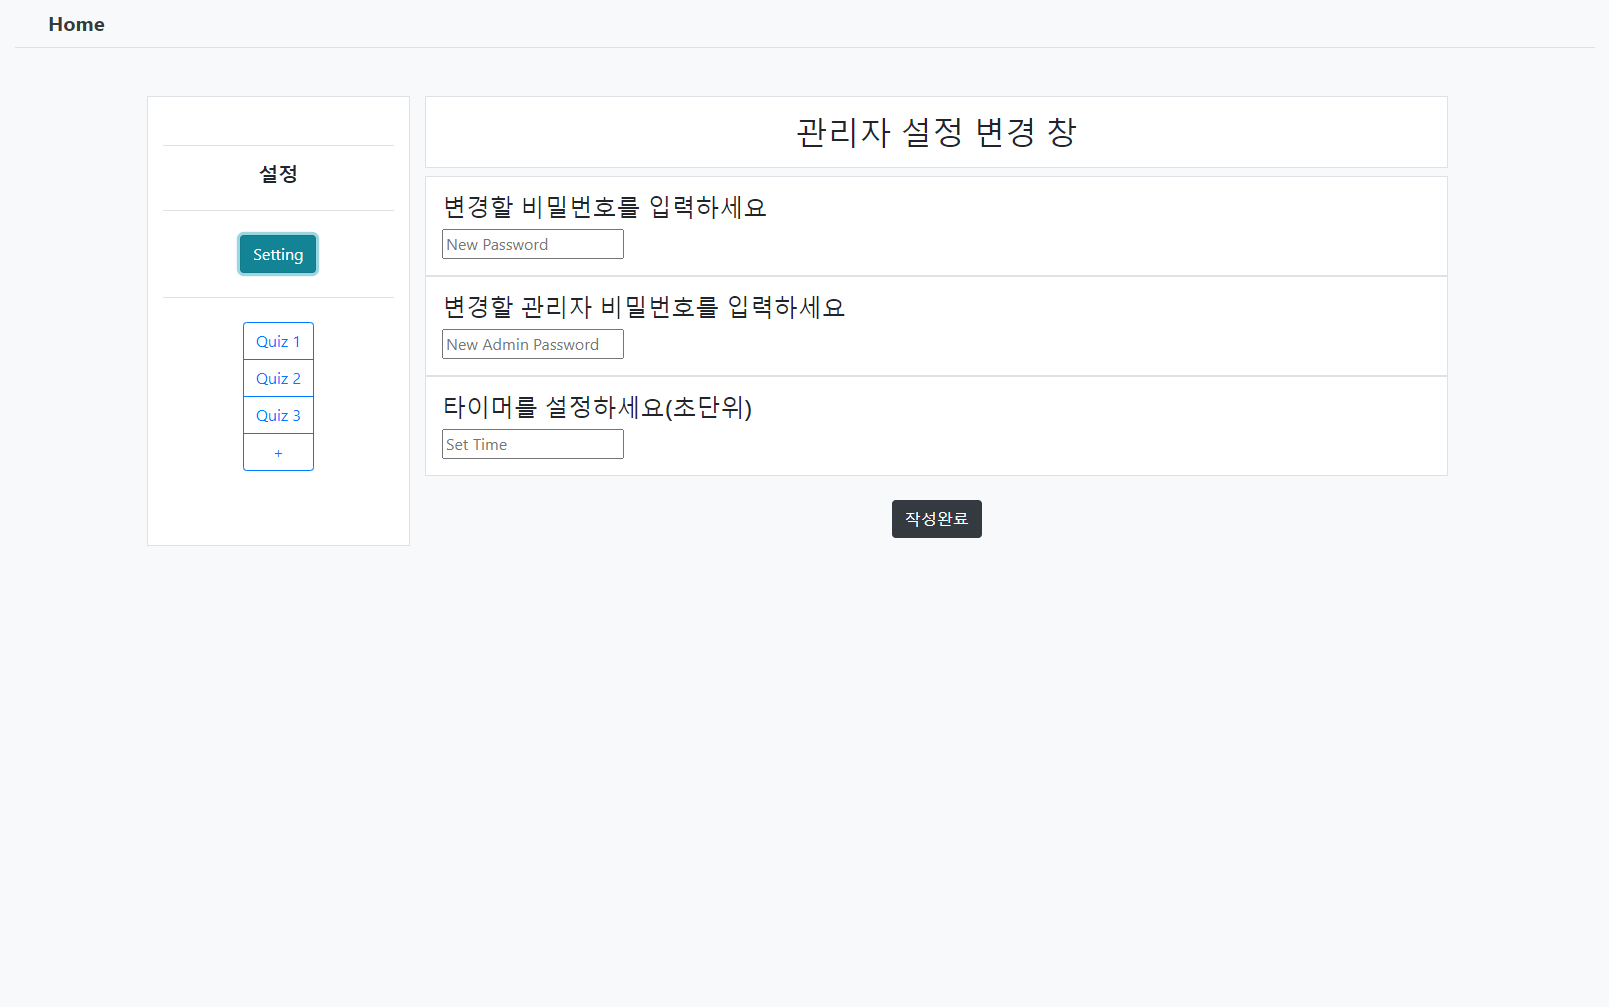Click the 관리자 설정 변경 창 title

[935, 132]
